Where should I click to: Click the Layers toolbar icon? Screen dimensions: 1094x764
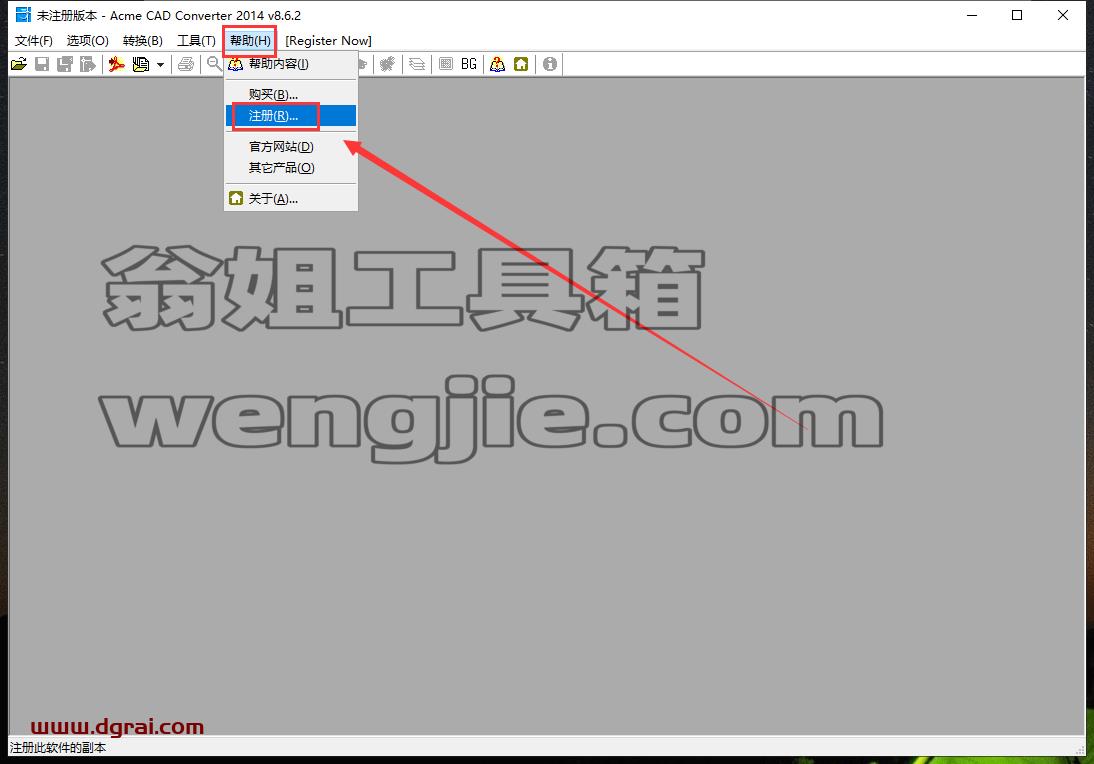(417, 64)
